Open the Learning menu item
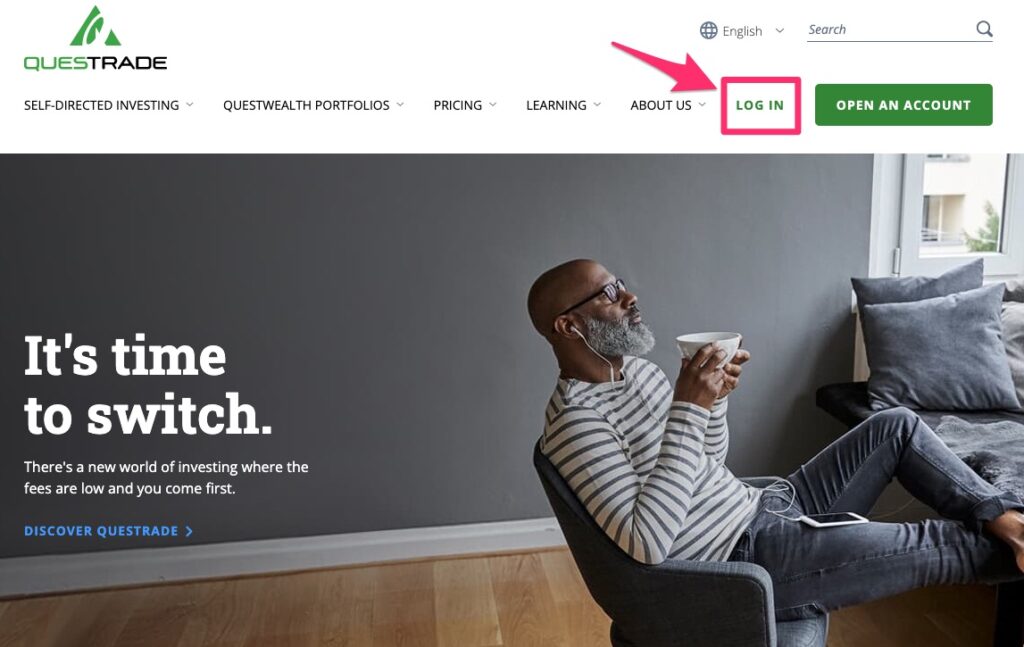This screenshot has height=647, width=1024. [556, 105]
